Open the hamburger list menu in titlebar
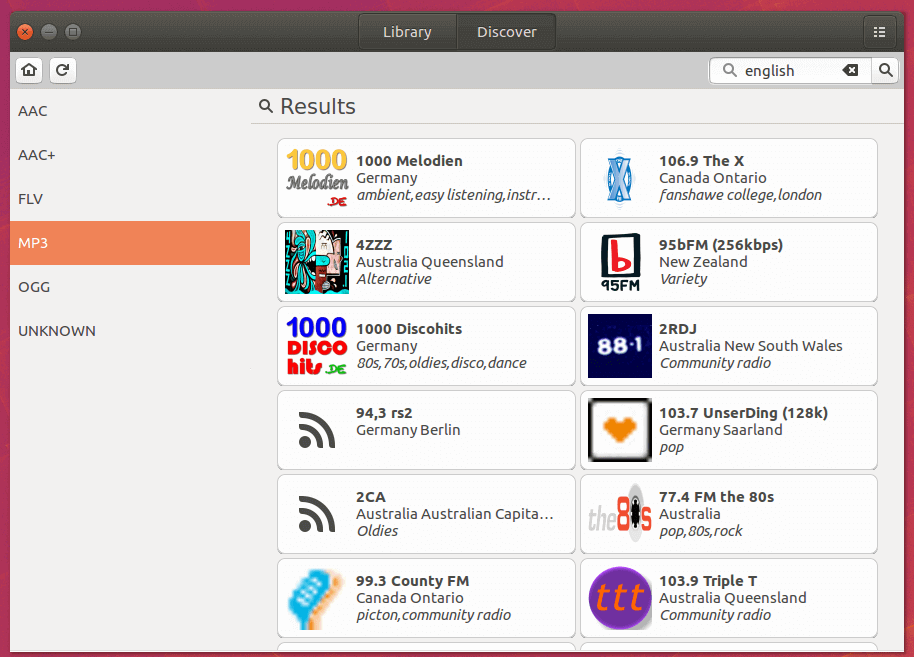Image resolution: width=914 pixels, height=657 pixels. tap(879, 32)
